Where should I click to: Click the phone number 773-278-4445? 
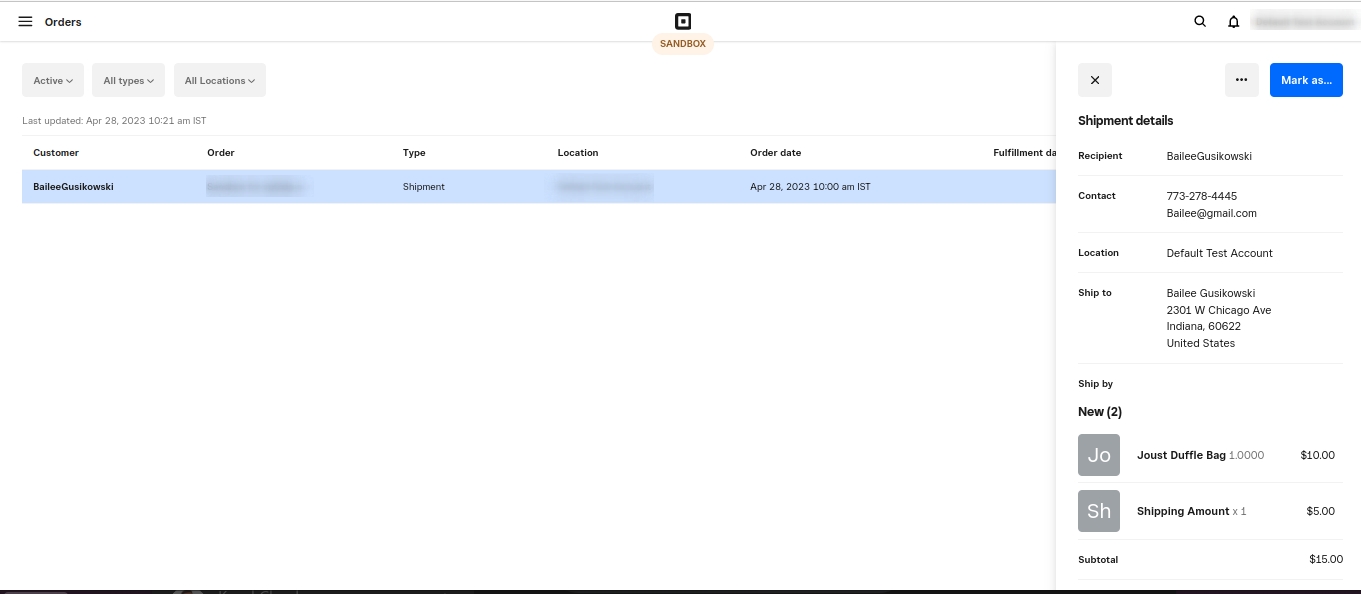coord(1201,196)
